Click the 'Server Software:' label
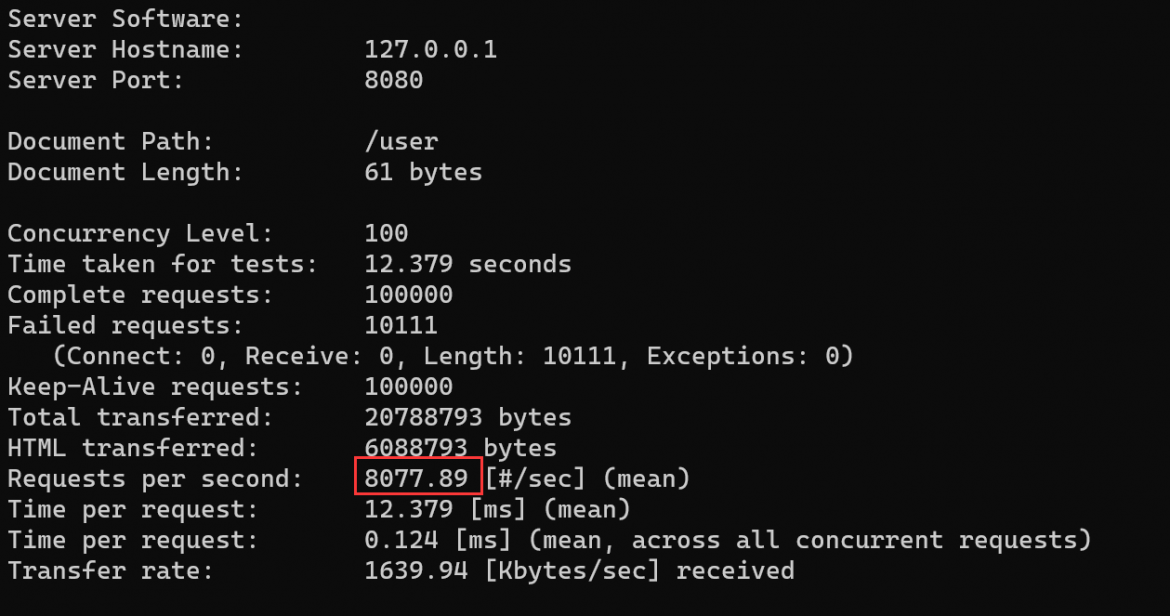The width and height of the screenshot is (1170, 616). pyautogui.click(x=125, y=19)
